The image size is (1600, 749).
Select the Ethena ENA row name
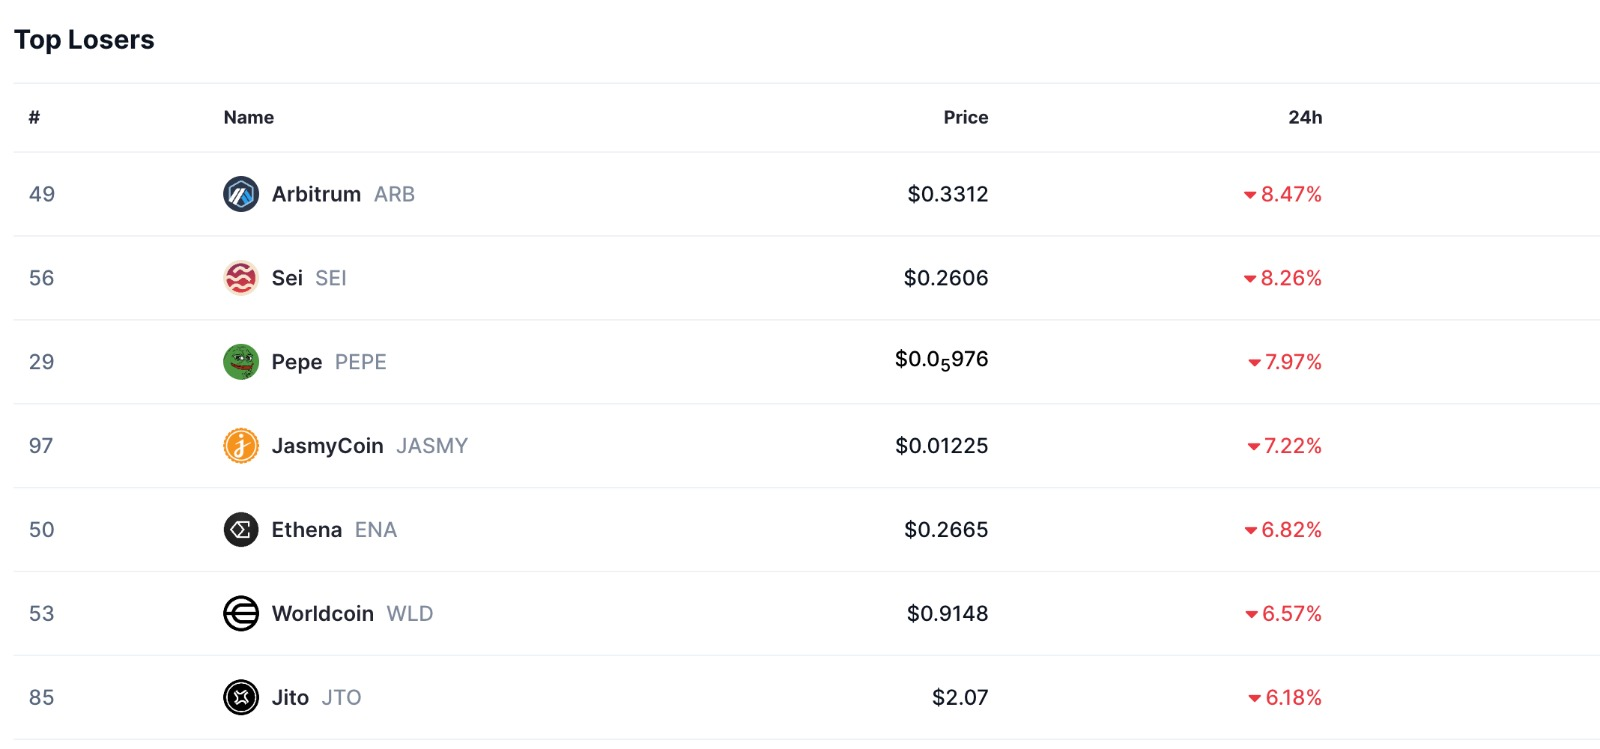(x=334, y=530)
